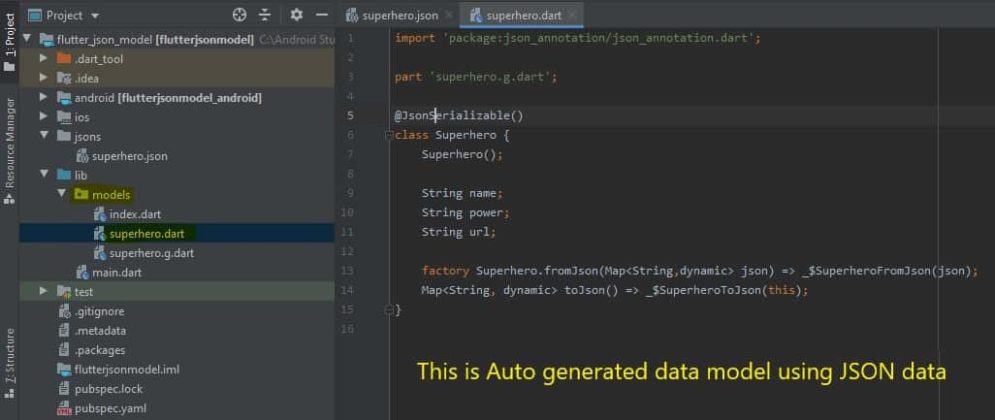This screenshot has height=420, width=995.
Task: Click the ios folder icon
Action: (x=63, y=117)
